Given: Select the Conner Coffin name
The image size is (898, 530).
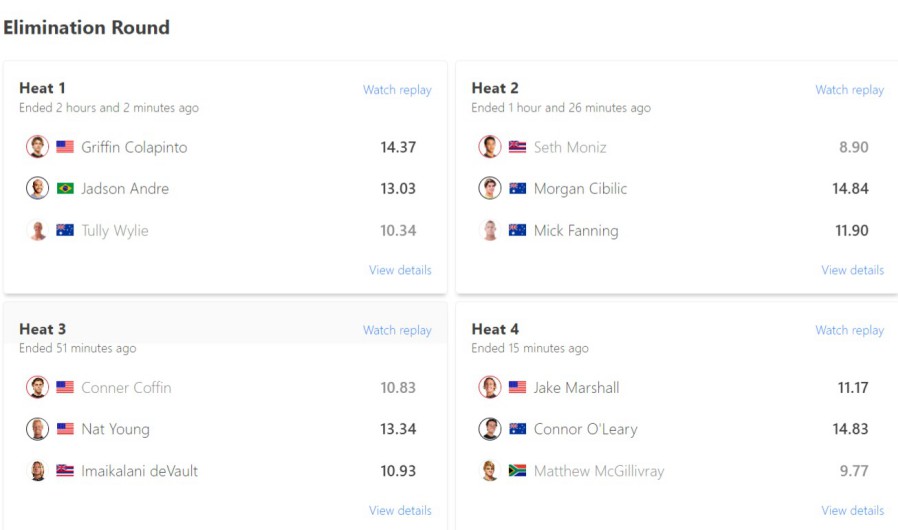Looking at the screenshot, I should point(126,388).
